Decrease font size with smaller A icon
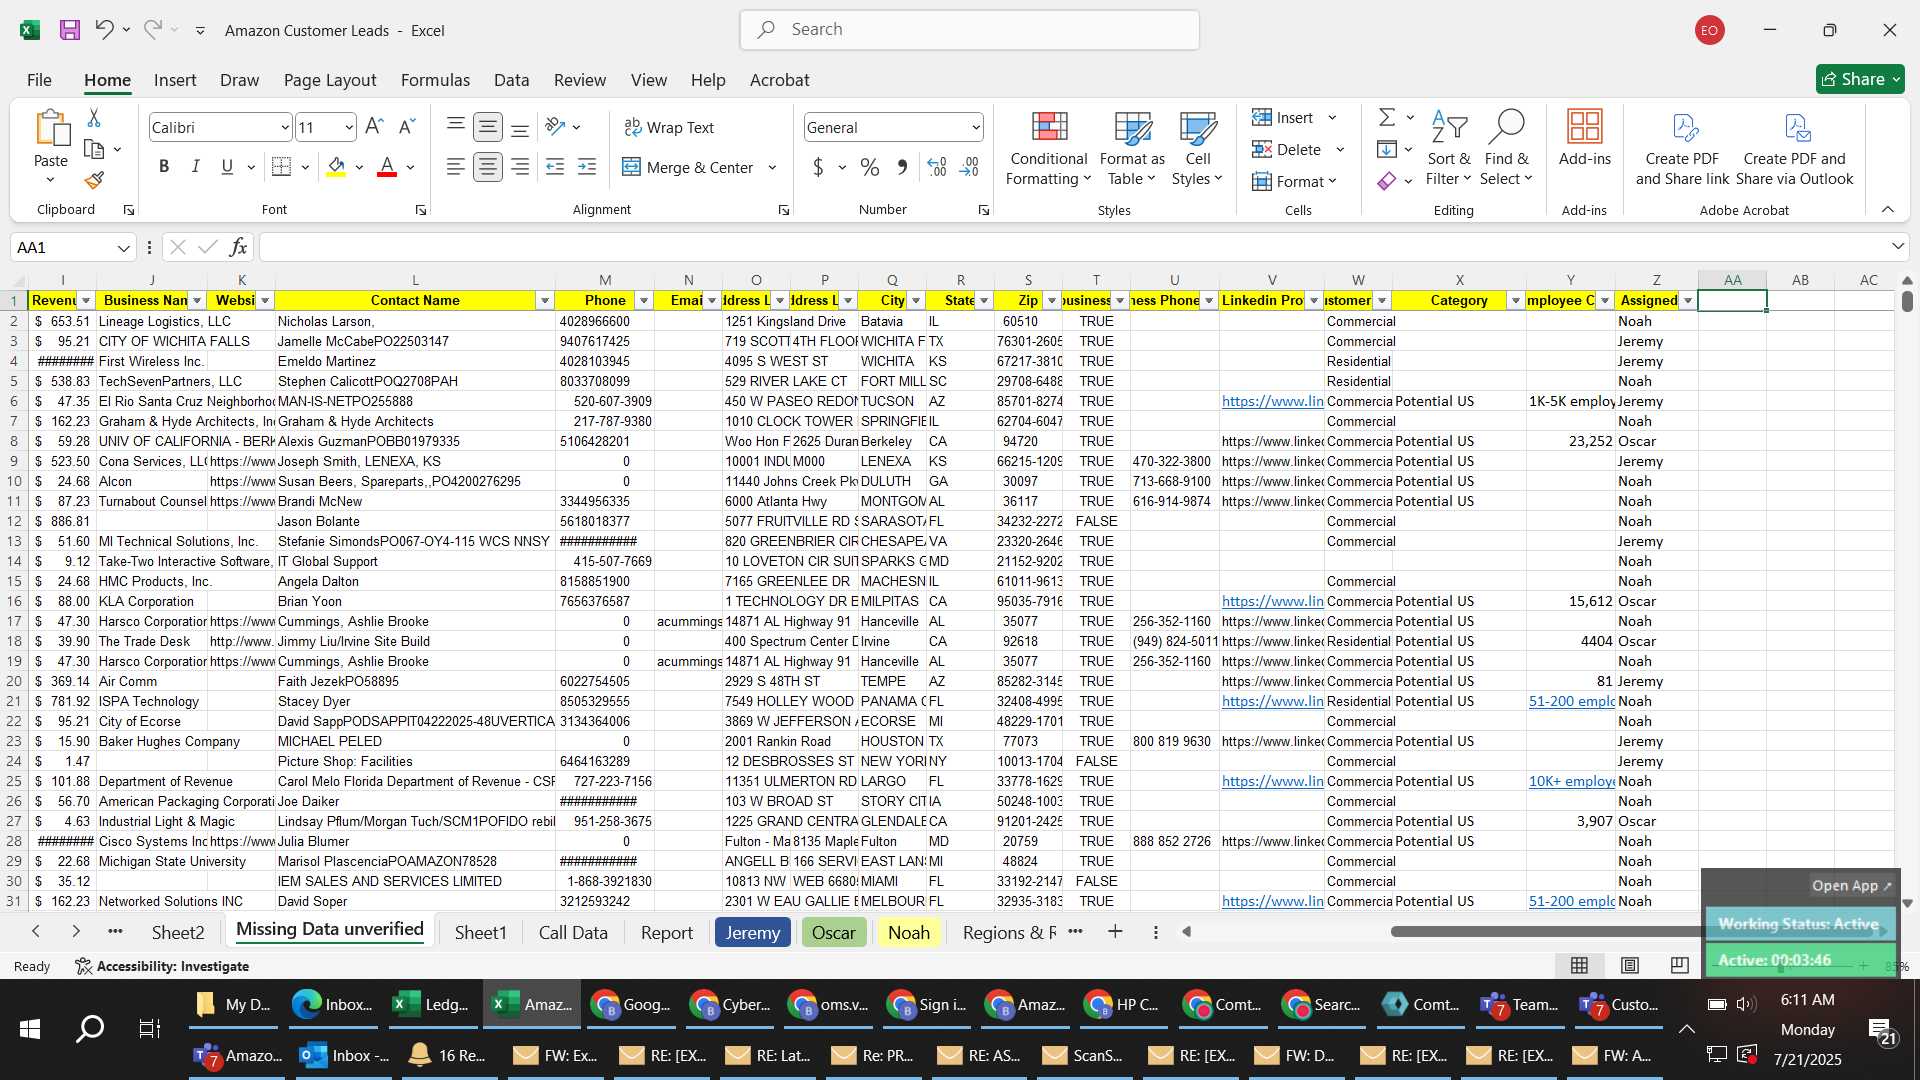 tap(406, 127)
